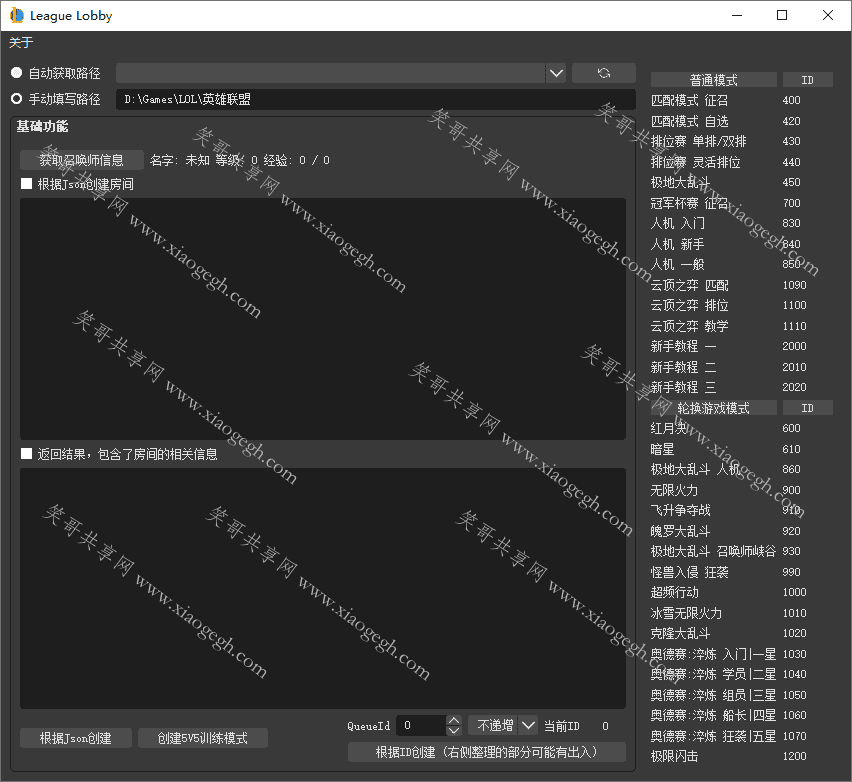Toggle the 返回结果 checkbox

[26, 454]
